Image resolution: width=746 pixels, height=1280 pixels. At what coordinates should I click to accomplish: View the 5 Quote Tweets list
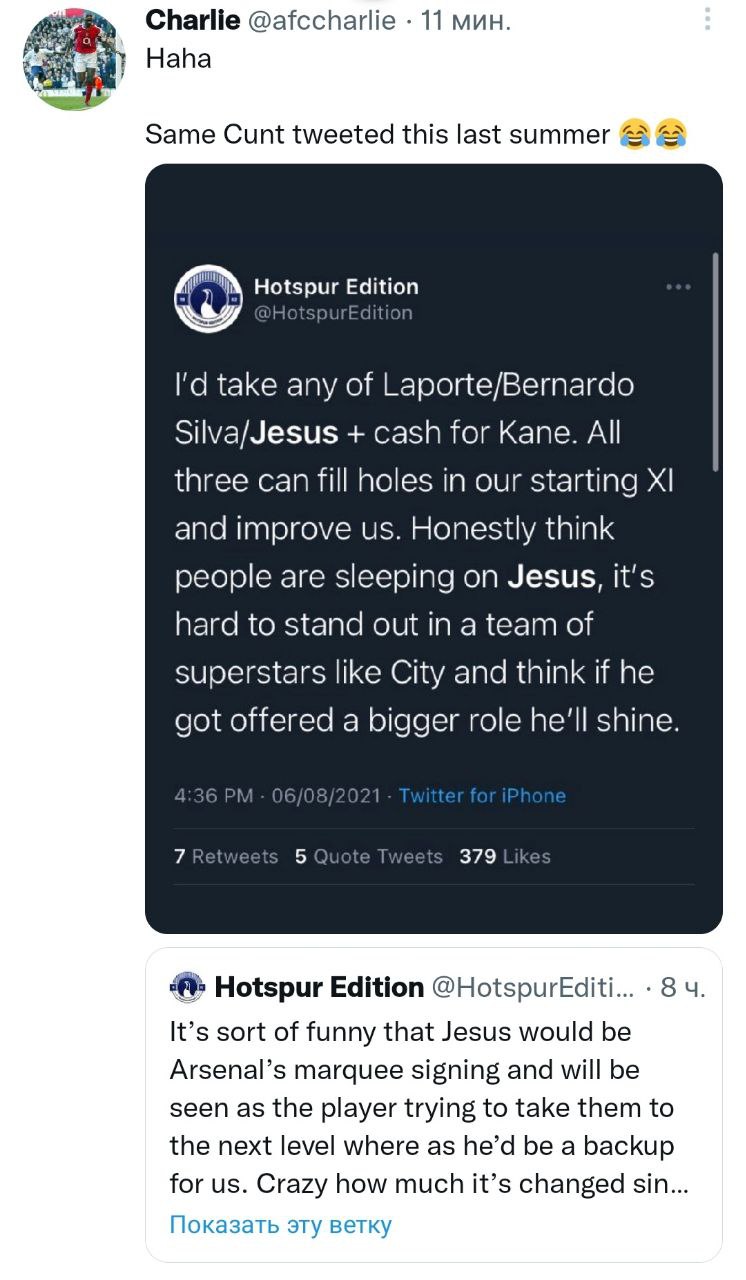[368, 856]
